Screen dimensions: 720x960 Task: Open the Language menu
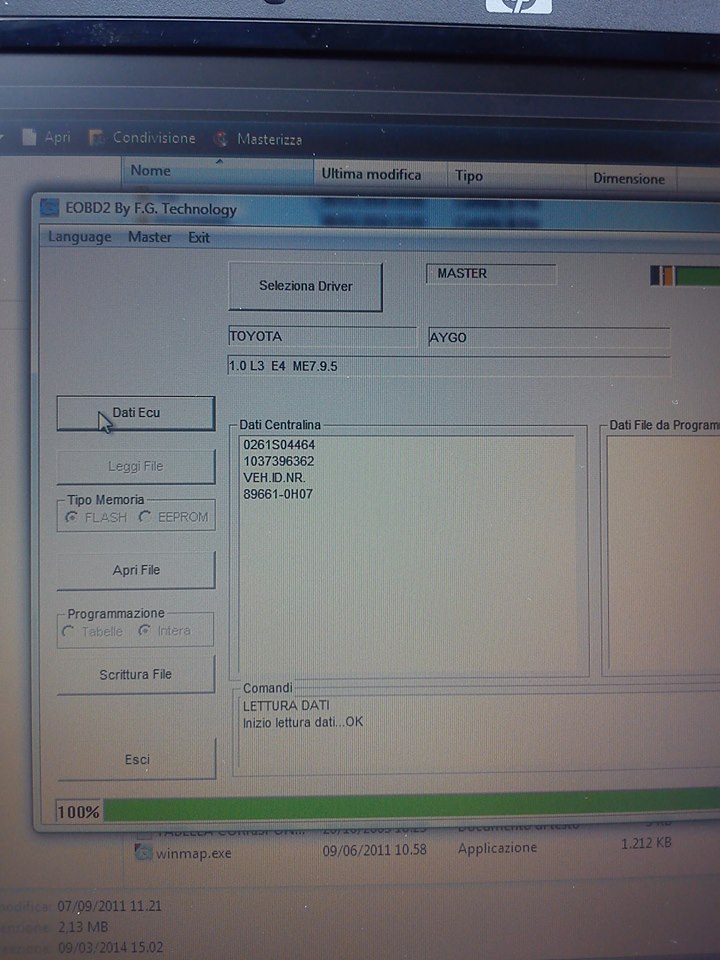pyautogui.click(x=80, y=237)
